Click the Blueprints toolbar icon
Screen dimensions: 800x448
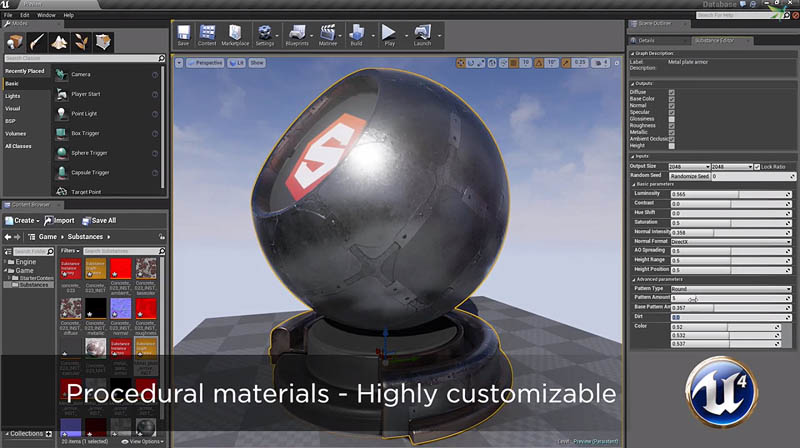point(295,35)
